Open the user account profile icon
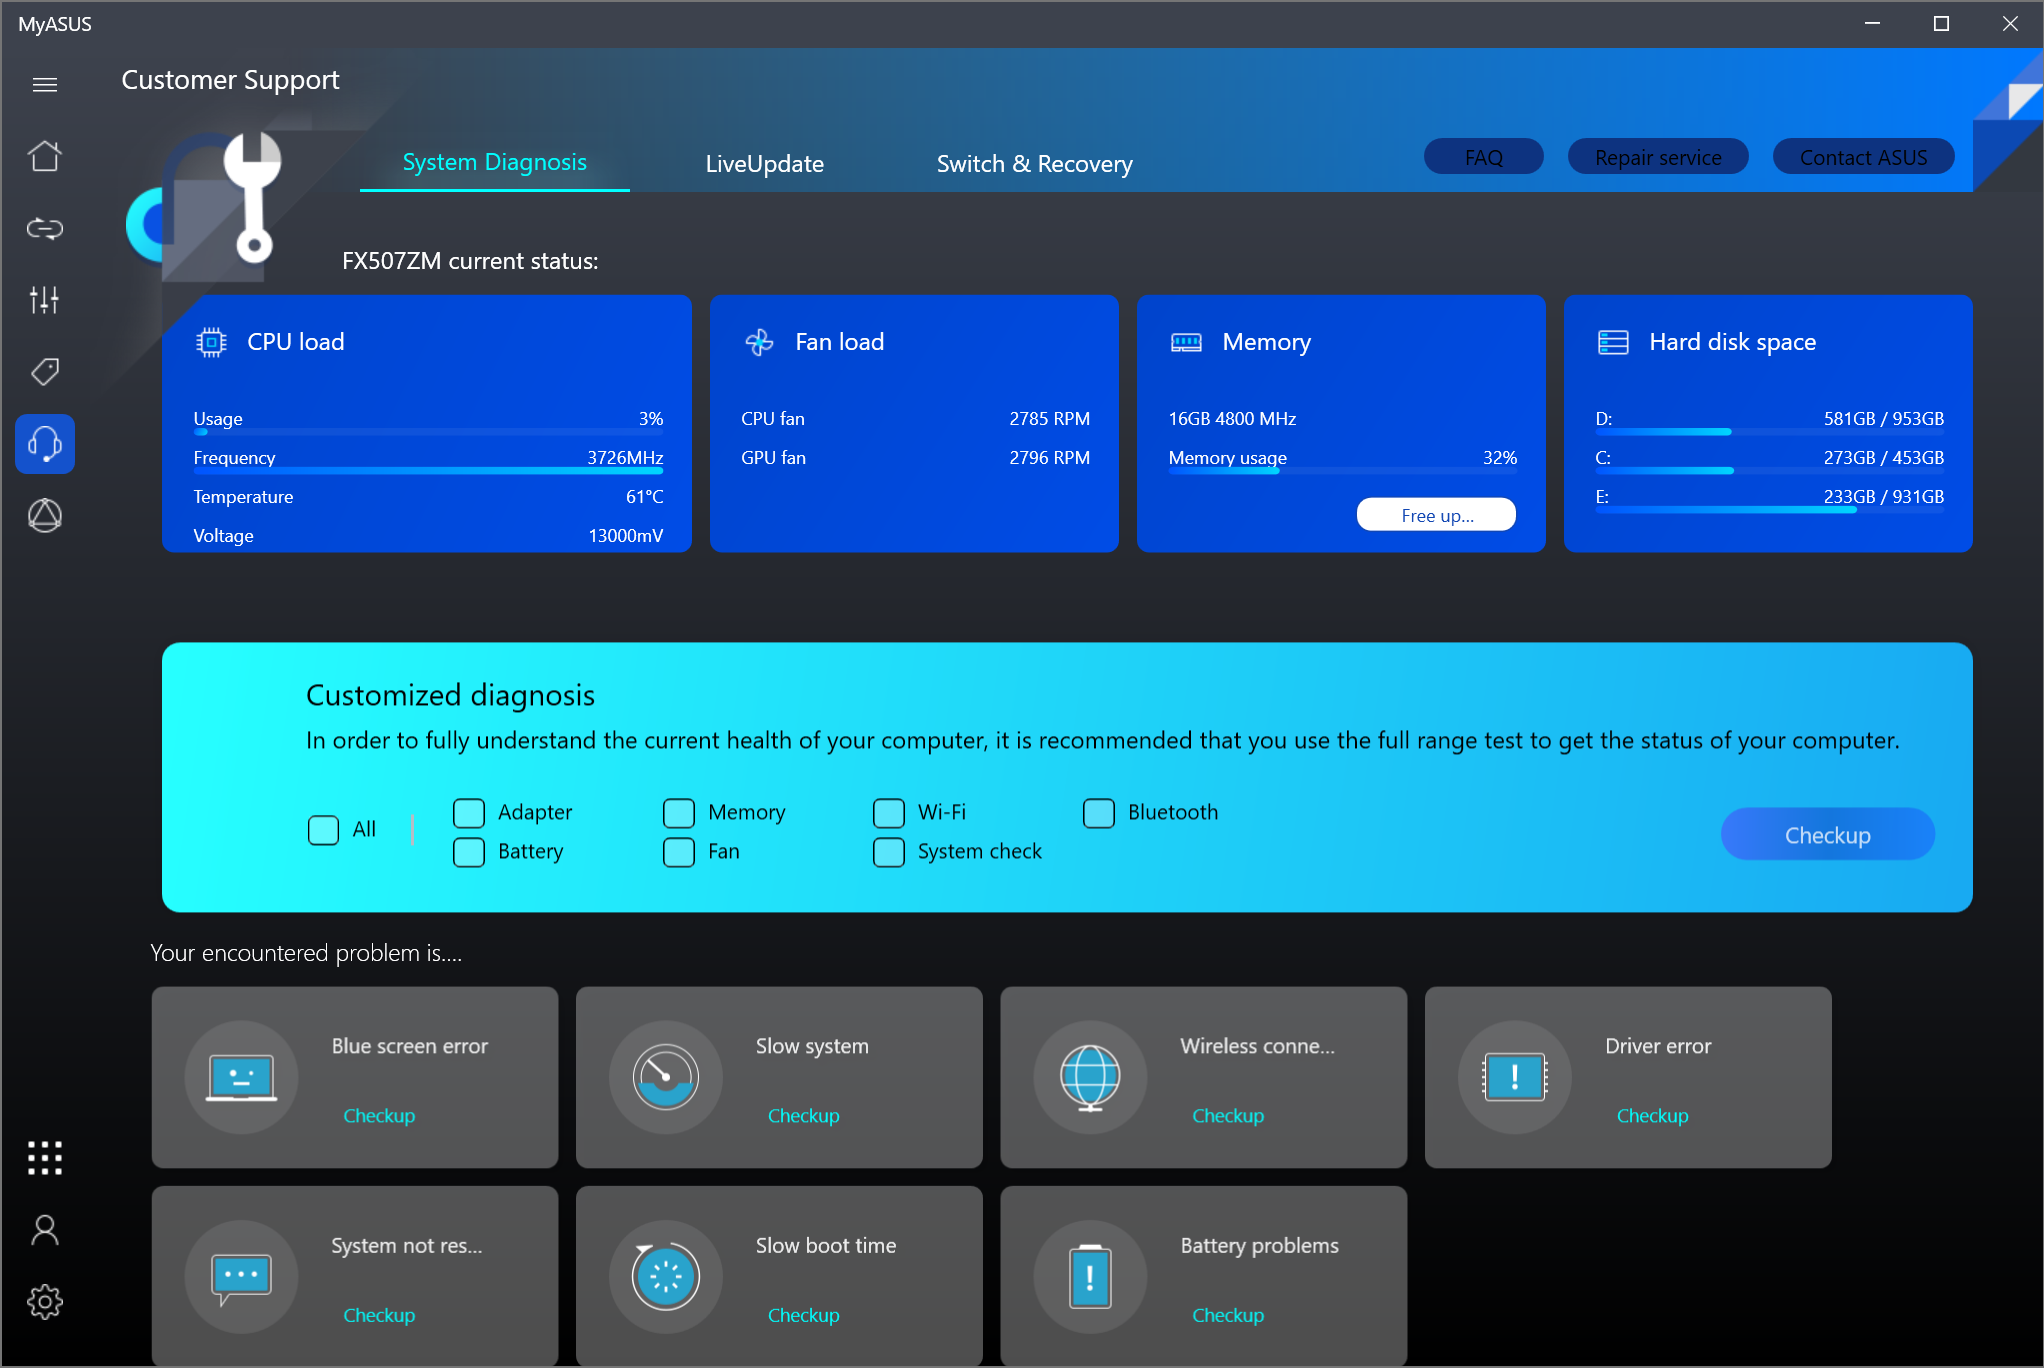The image size is (2044, 1368). pyautogui.click(x=44, y=1230)
